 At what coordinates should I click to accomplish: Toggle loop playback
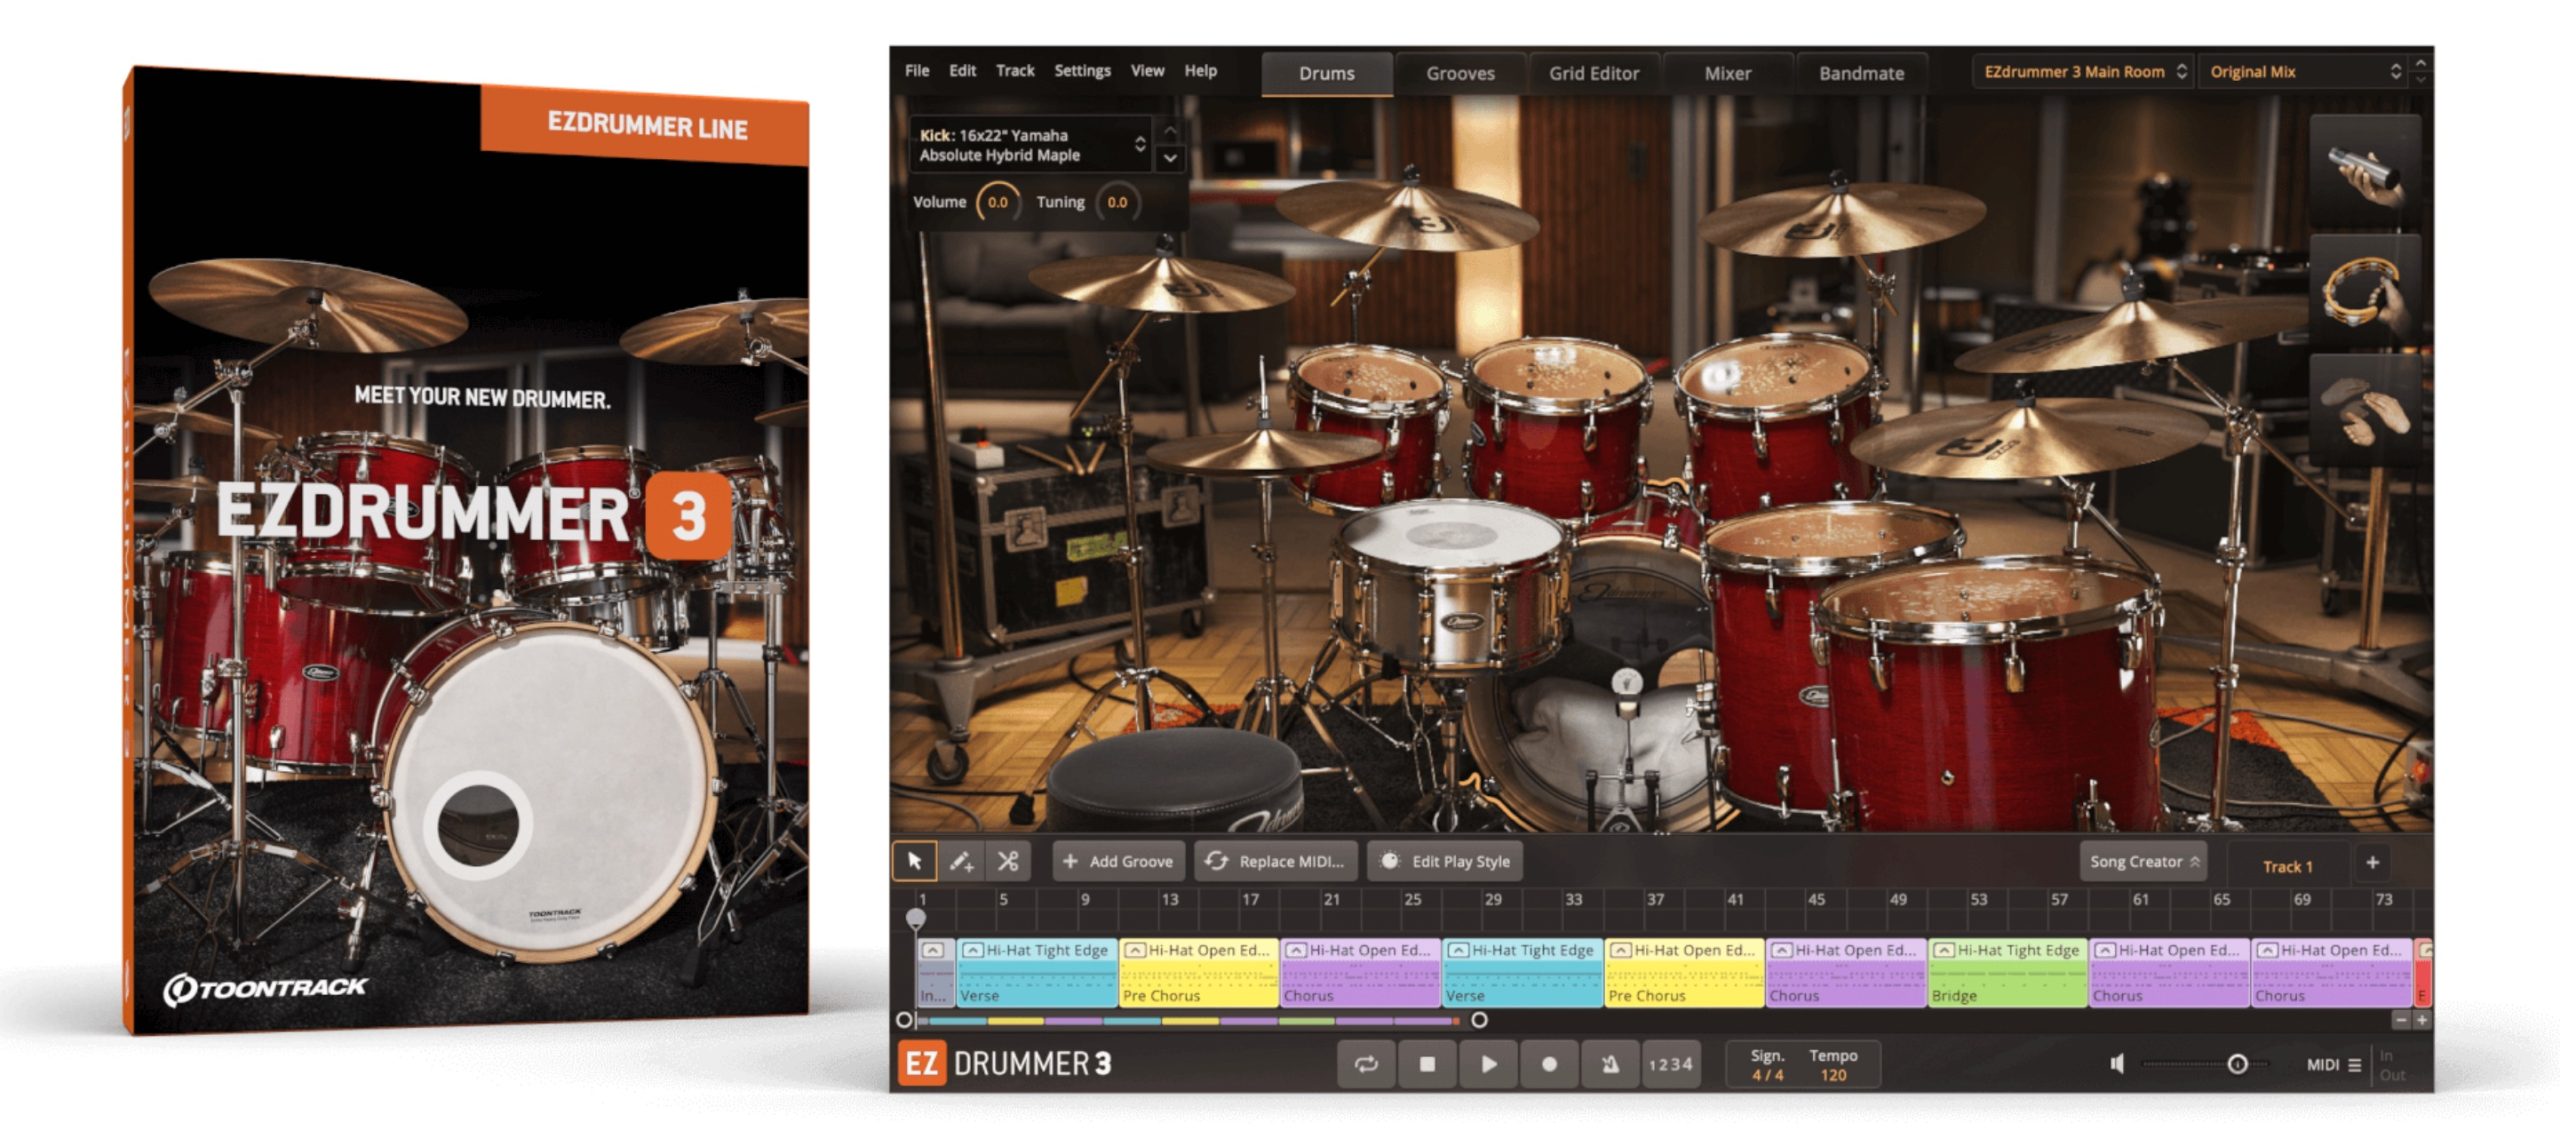pyautogui.click(x=1366, y=1064)
